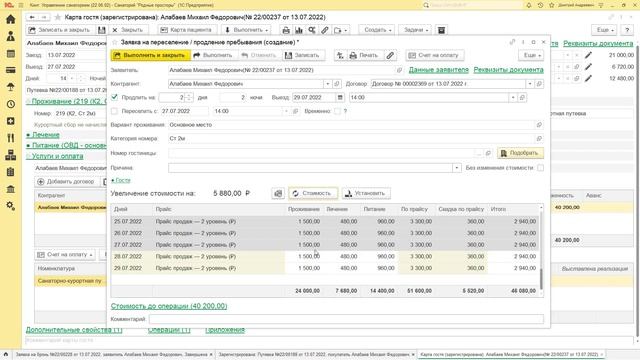
Task: Click the Подобрать room button
Action: [520, 153]
